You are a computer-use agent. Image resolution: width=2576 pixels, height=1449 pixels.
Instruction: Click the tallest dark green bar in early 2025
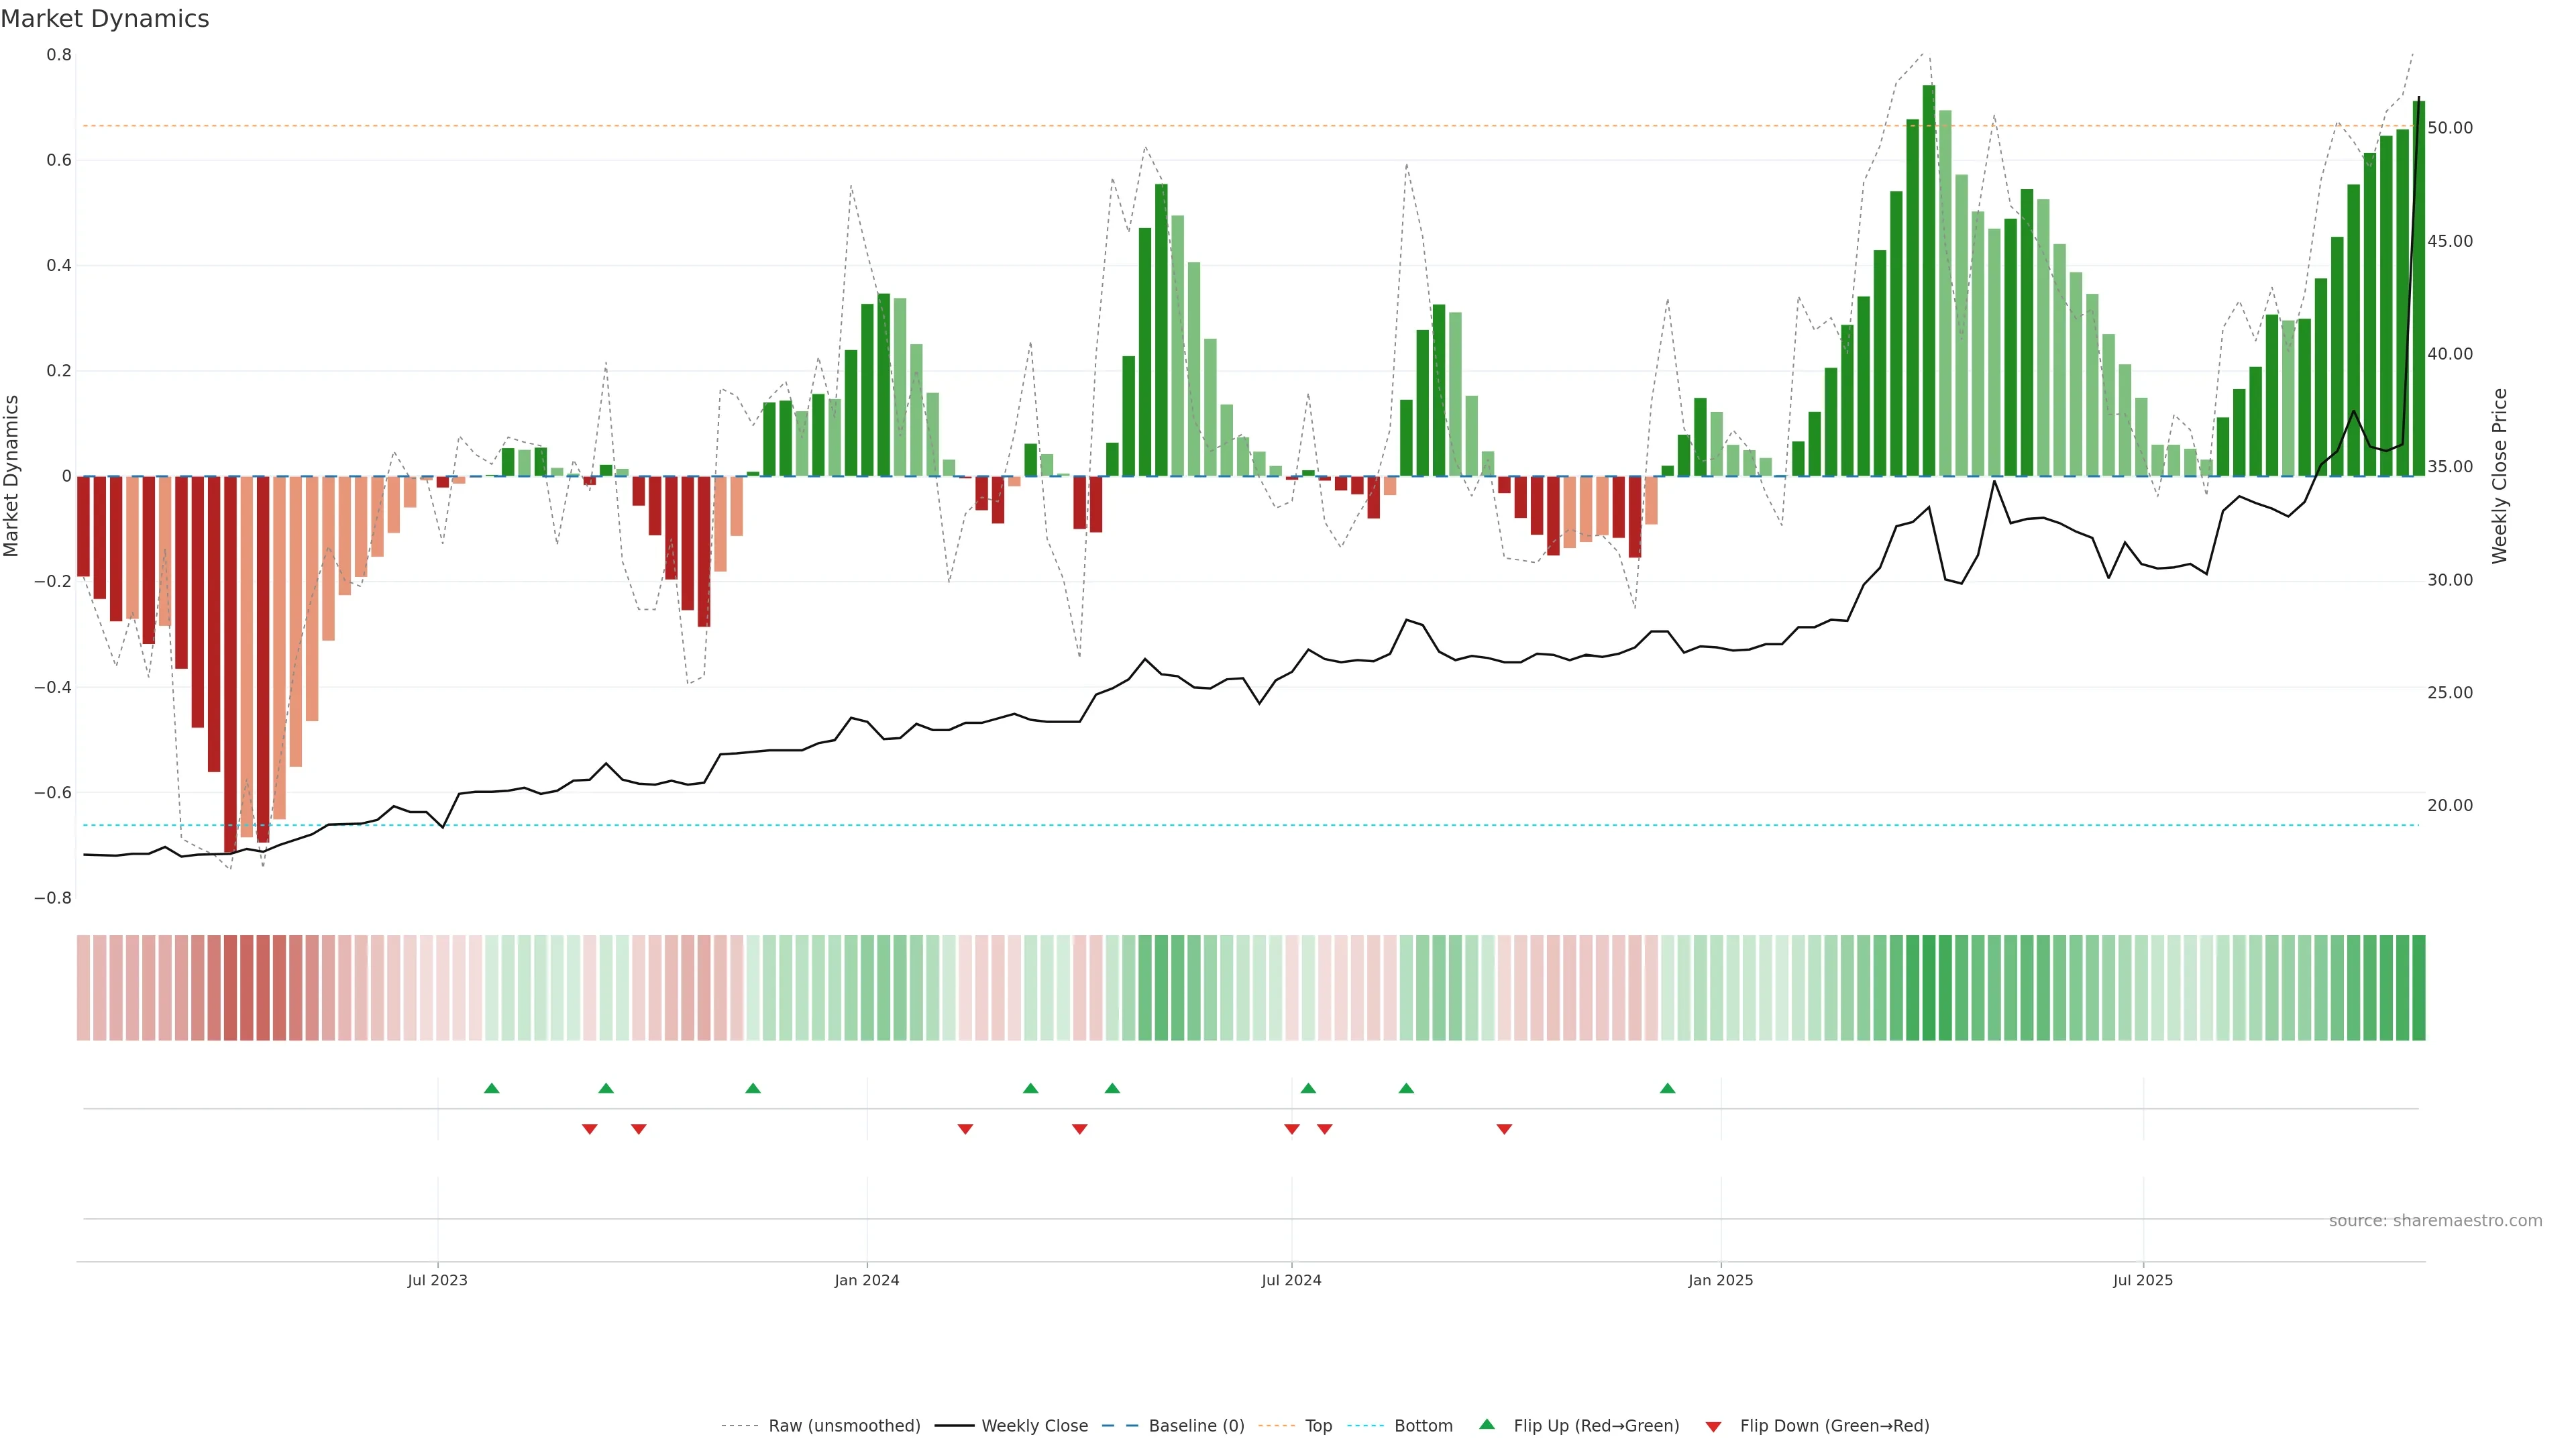(1928, 280)
